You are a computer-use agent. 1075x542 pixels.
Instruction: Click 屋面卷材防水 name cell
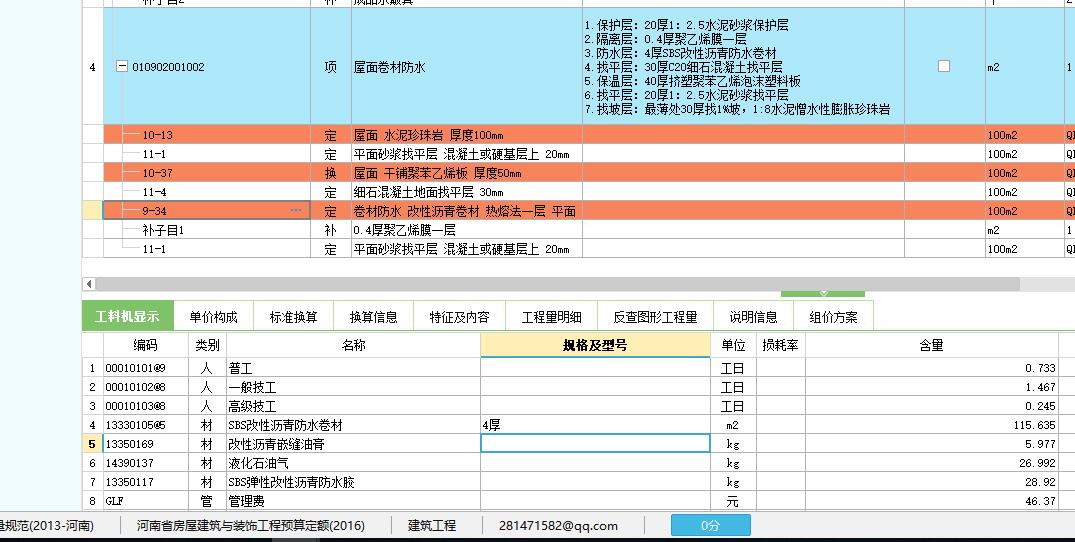coord(467,66)
